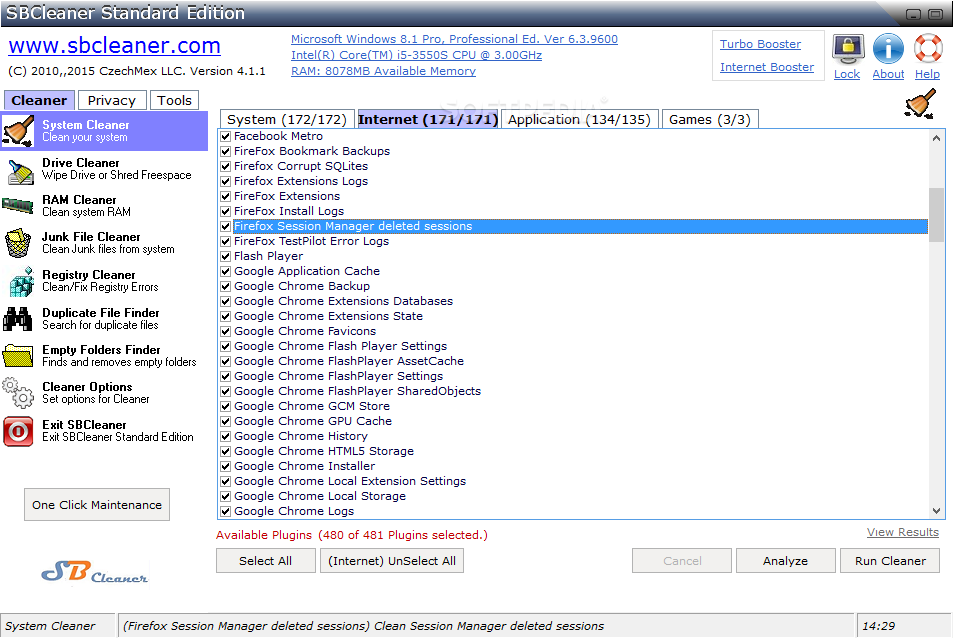Click the 14:29 clock in status bar
Screen dimensions: 953x638
coord(879,626)
